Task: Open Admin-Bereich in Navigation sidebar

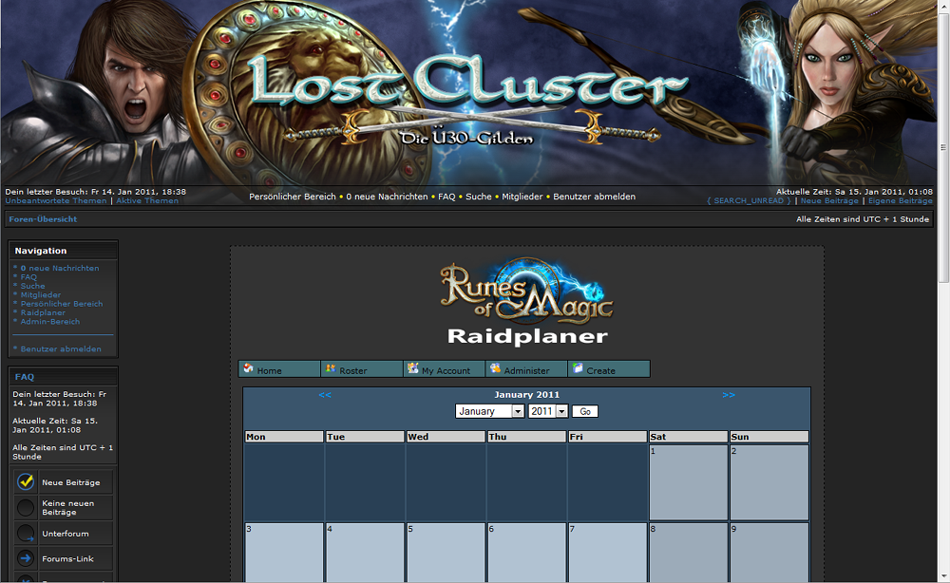Action: pos(50,322)
